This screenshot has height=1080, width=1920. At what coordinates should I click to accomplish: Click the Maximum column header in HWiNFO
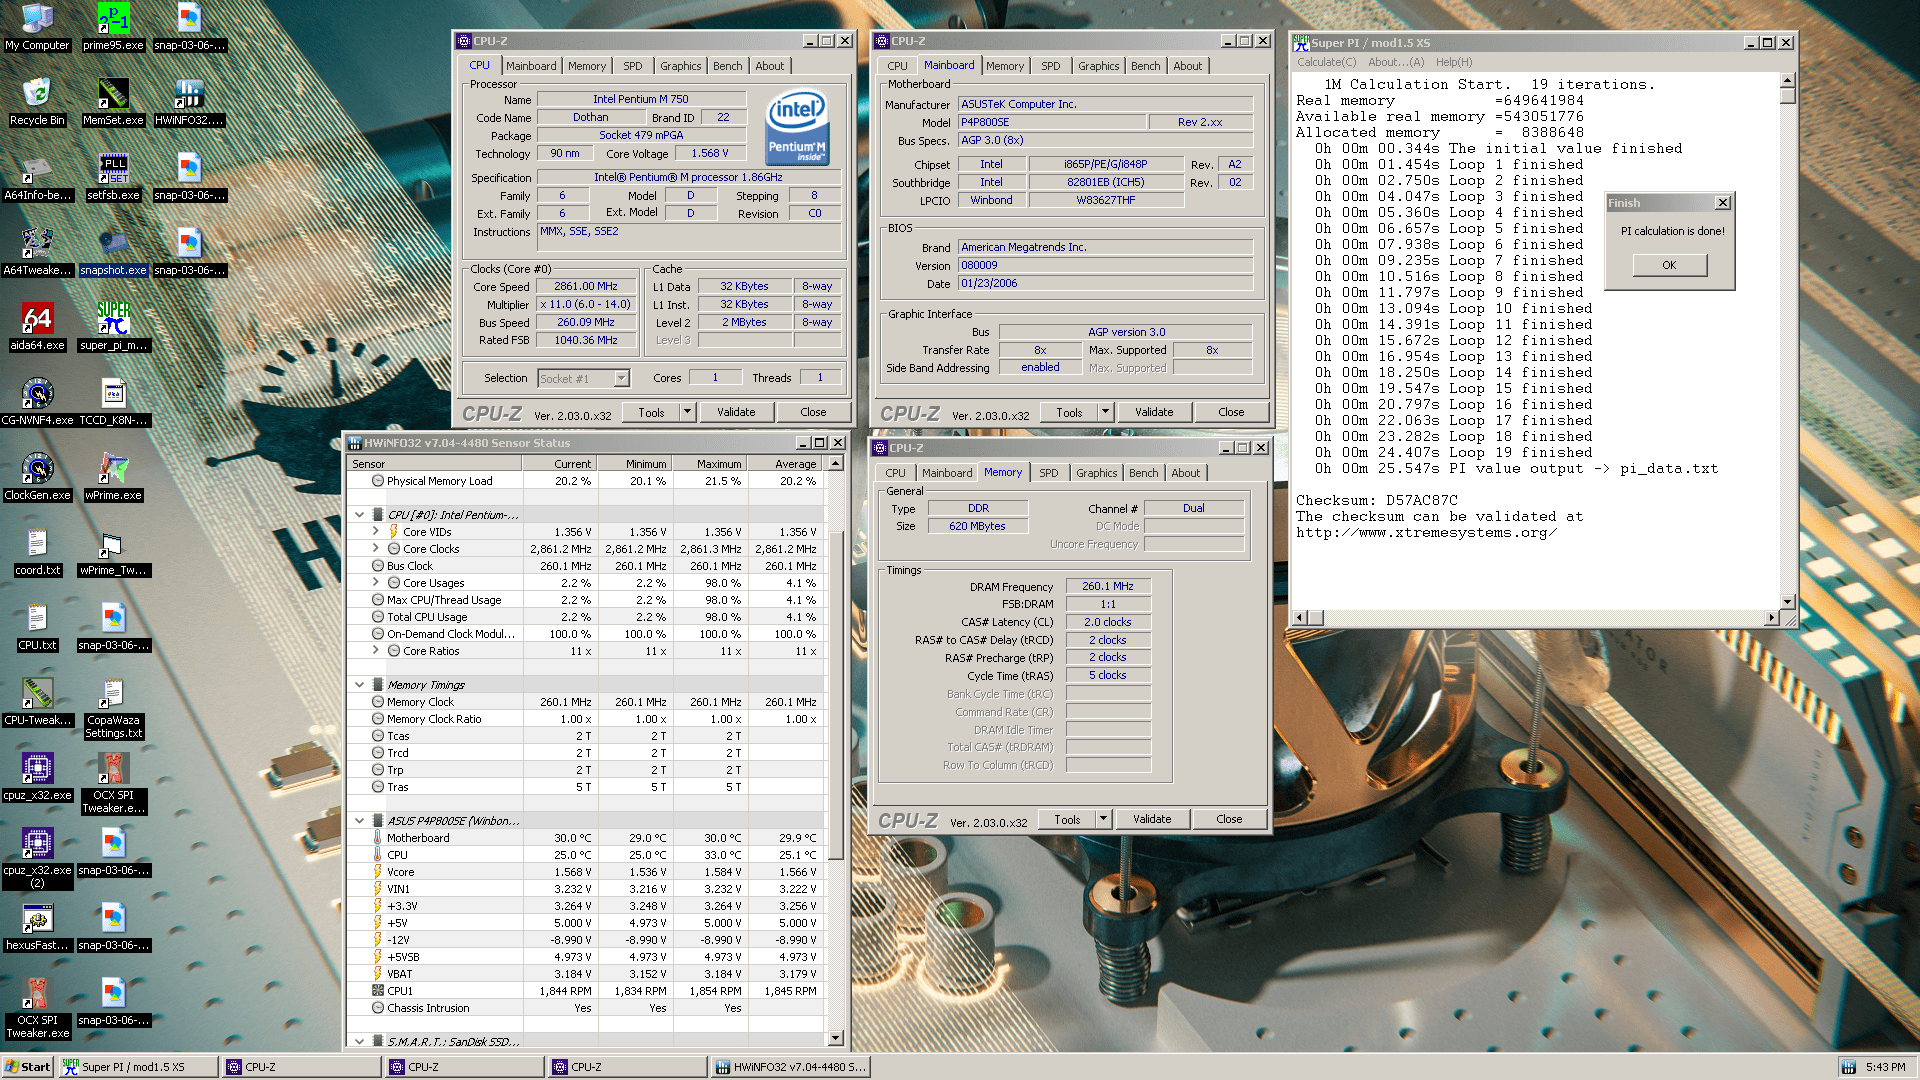709,464
